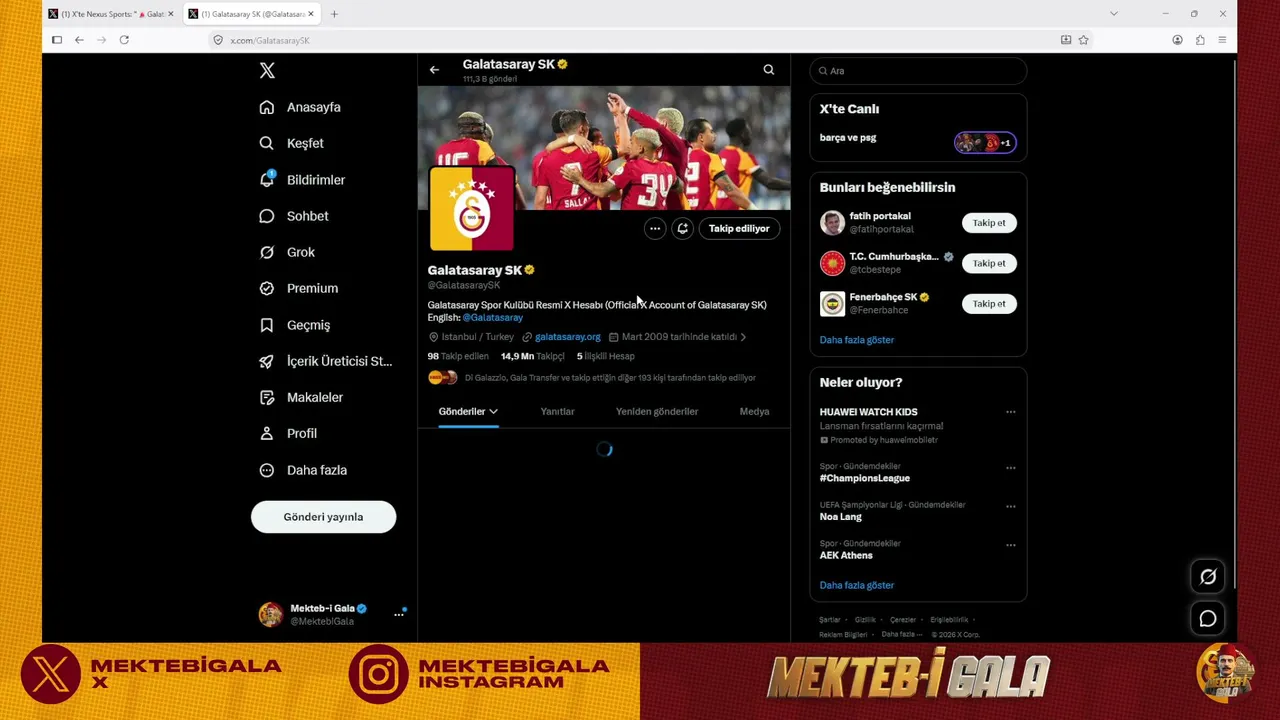
Task: Click the X logo in the left sidebar
Action: (x=267, y=70)
